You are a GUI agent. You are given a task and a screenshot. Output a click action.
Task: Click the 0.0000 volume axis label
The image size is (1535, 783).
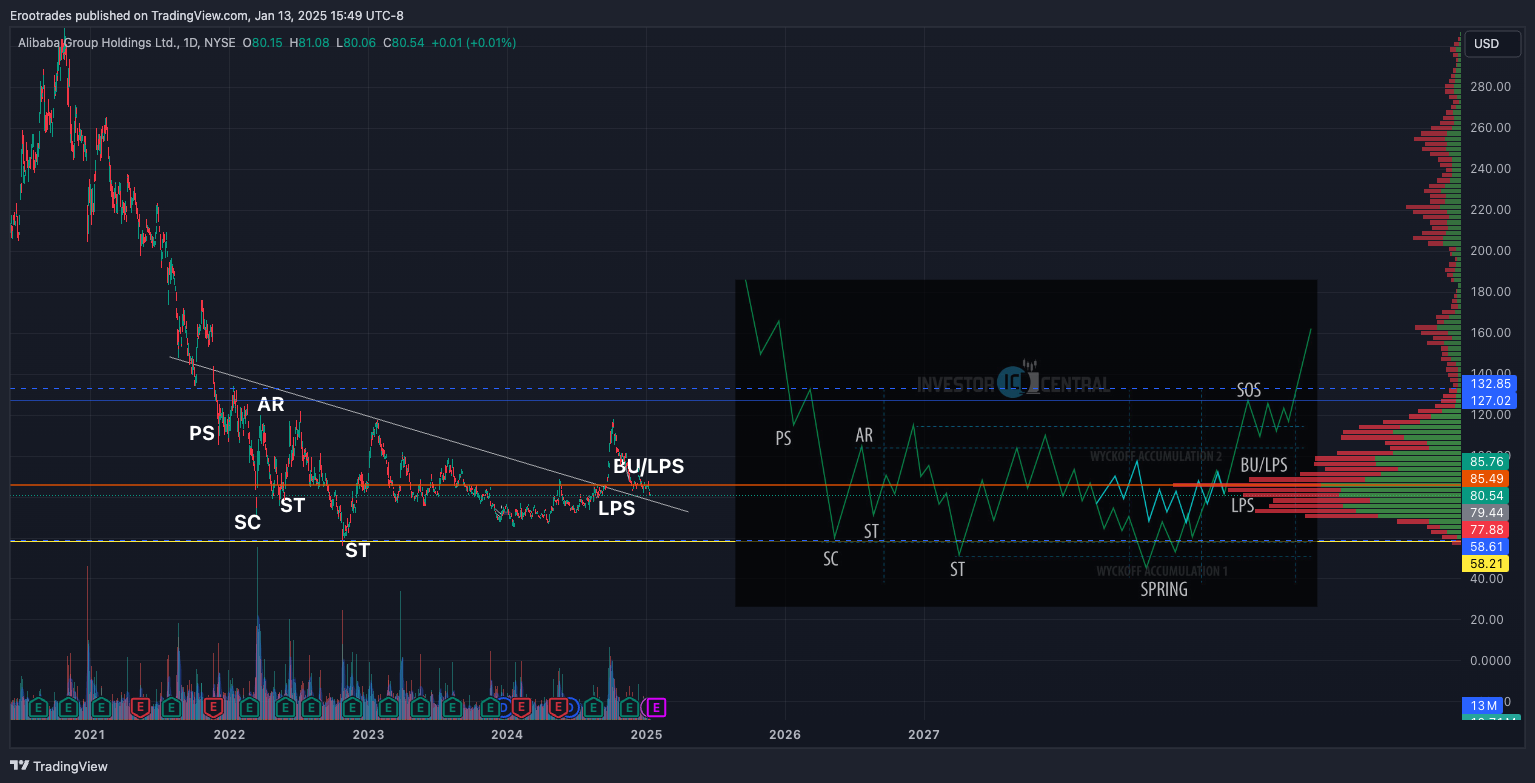(1490, 661)
